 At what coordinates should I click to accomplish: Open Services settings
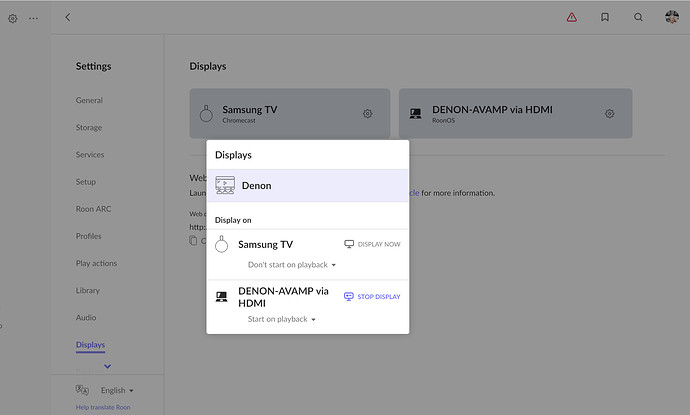(x=90, y=154)
